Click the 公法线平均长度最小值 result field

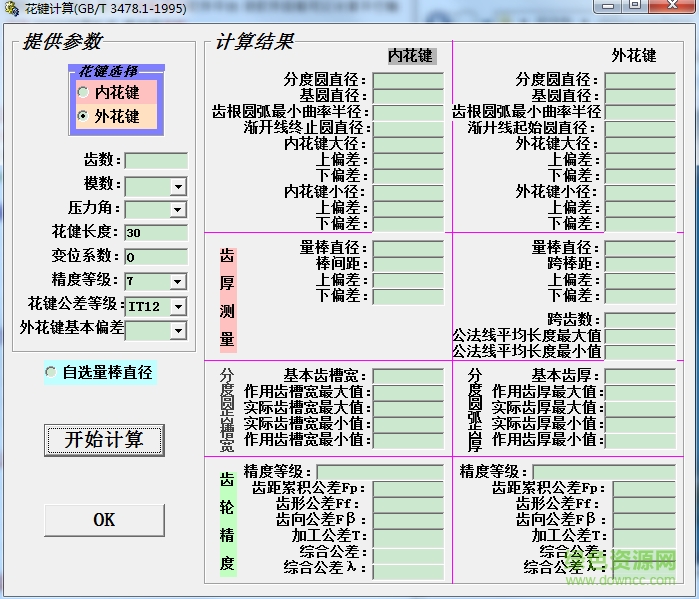[x=640, y=352]
